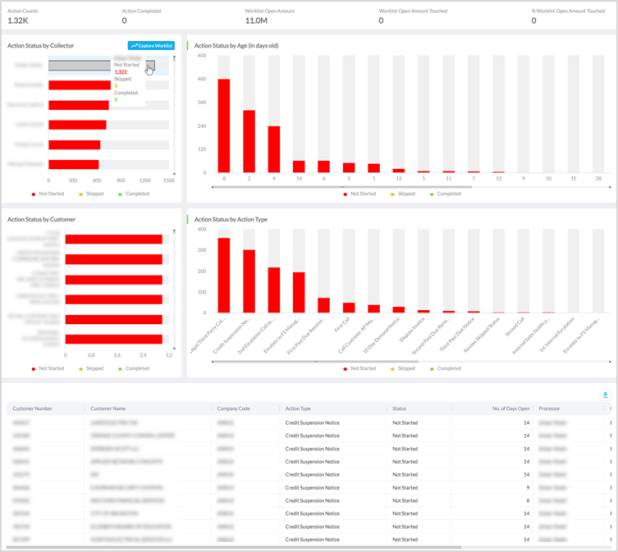Toggle Not Started legend in Collector chart
This screenshot has width=618, height=552.
(x=48, y=194)
